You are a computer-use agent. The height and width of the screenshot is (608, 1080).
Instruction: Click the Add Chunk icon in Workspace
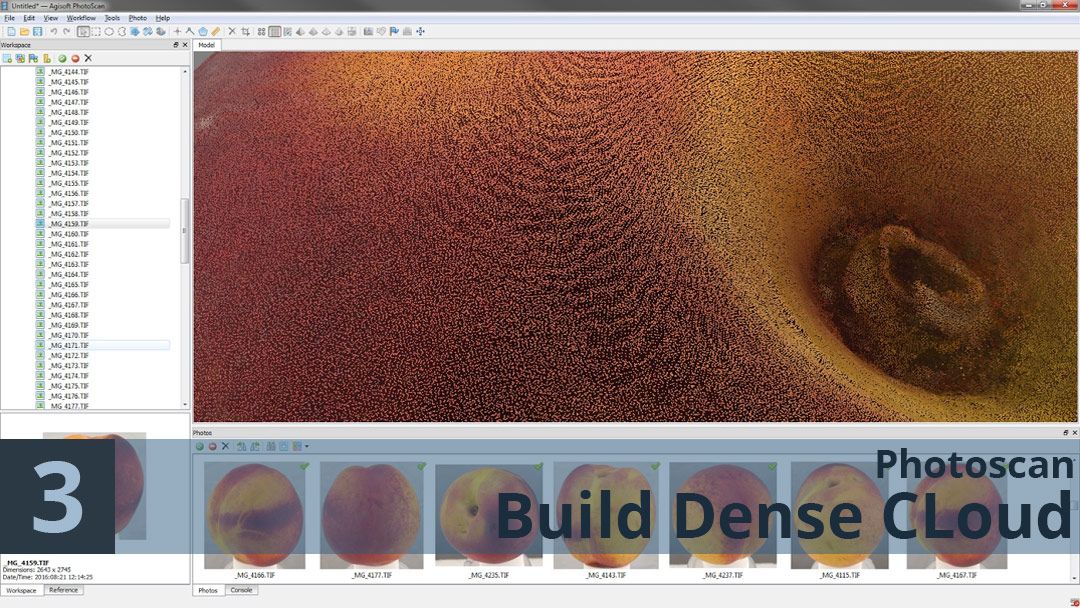point(7,59)
